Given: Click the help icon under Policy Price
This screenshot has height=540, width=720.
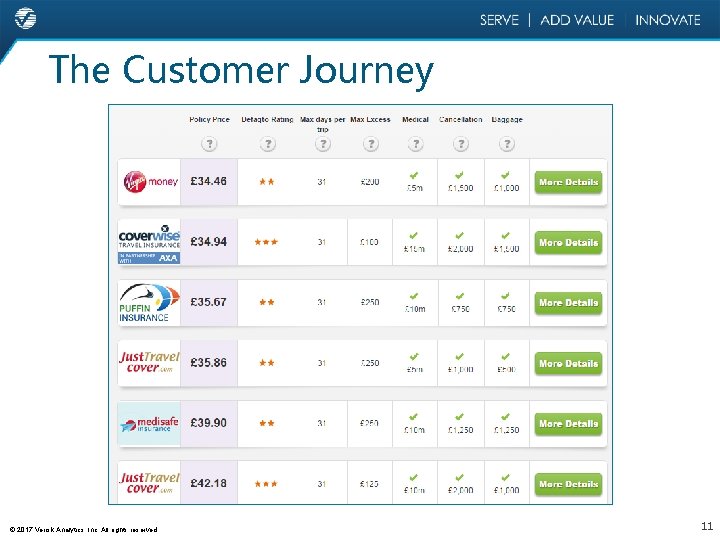Looking at the screenshot, I should [209, 144].
